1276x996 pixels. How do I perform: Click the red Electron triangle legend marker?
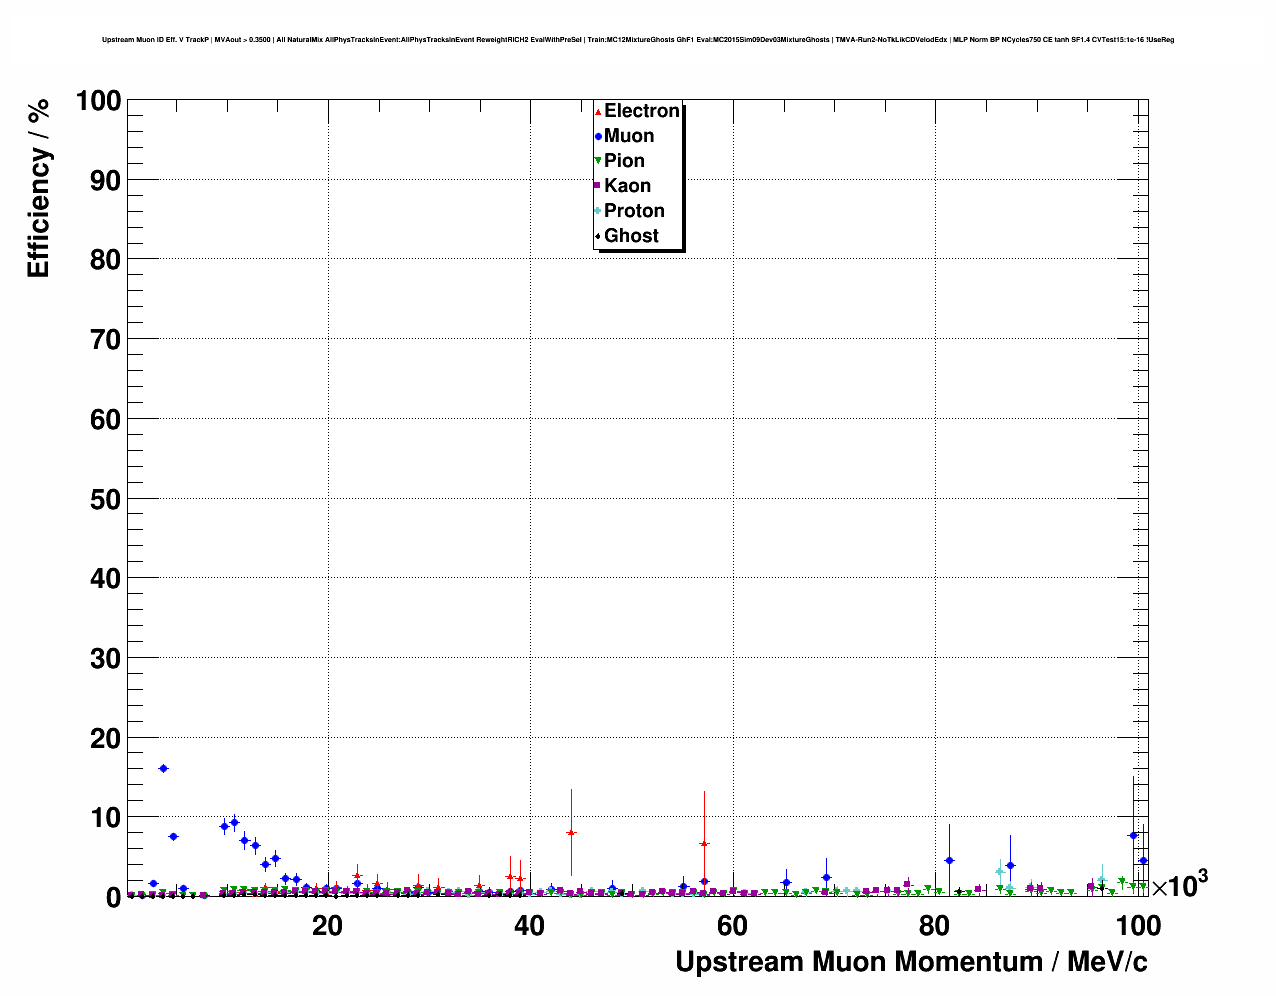[598, 111]
